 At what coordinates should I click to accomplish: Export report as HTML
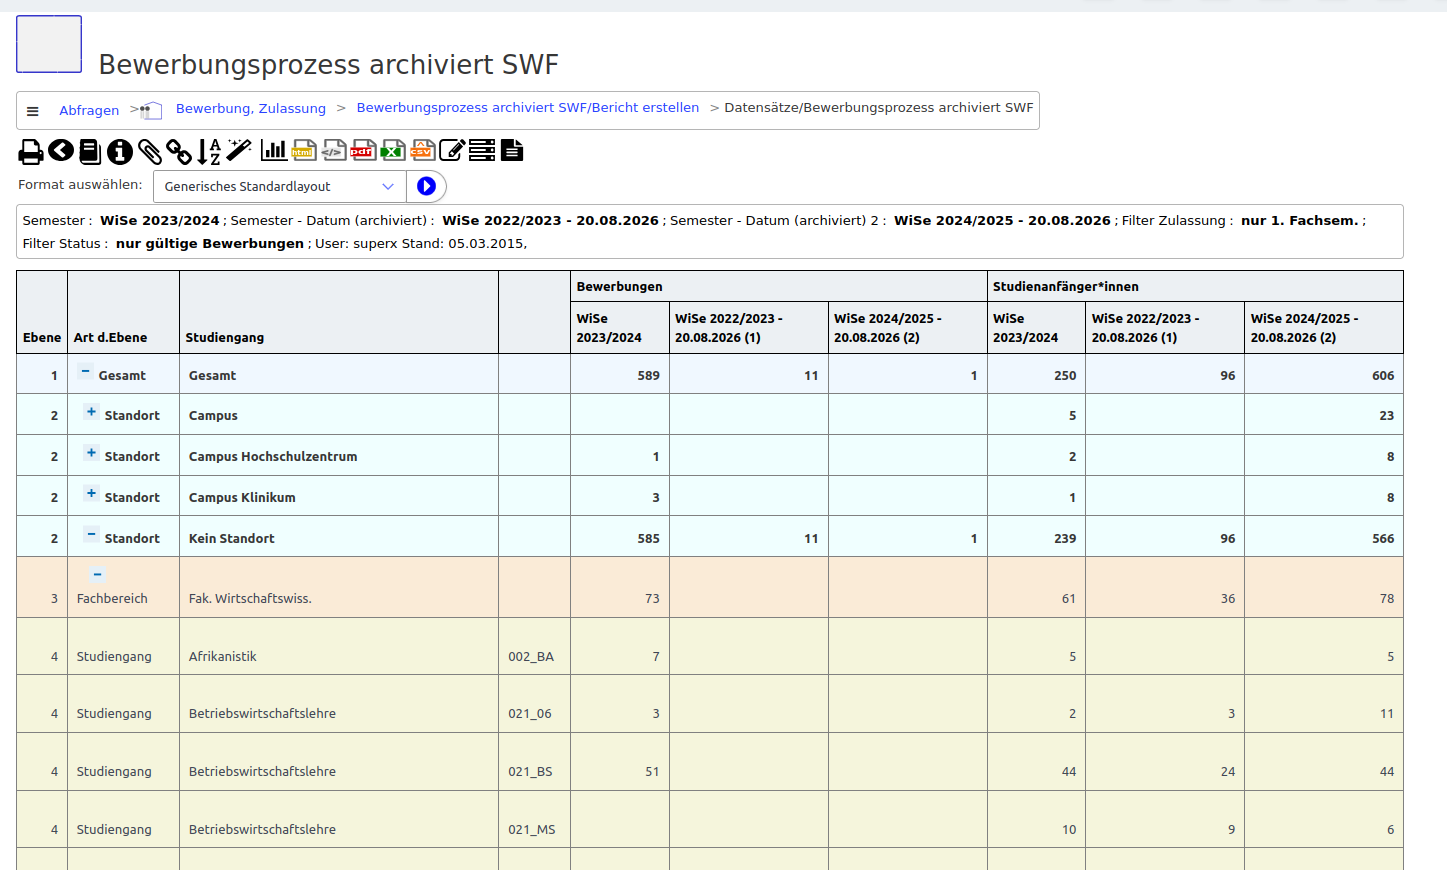tap(304, 150)
